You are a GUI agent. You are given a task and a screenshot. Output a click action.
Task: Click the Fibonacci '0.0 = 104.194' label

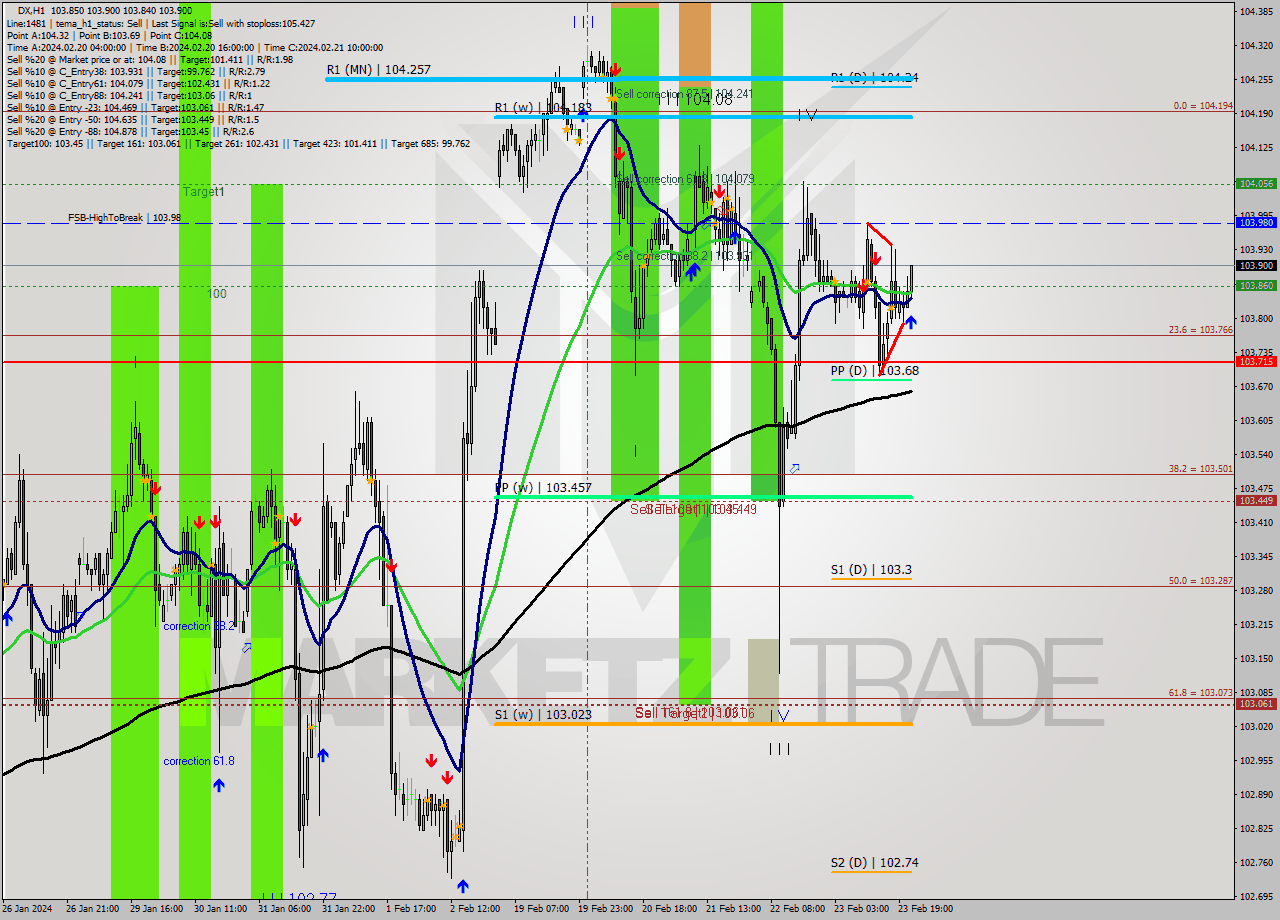coord(1203,105)
